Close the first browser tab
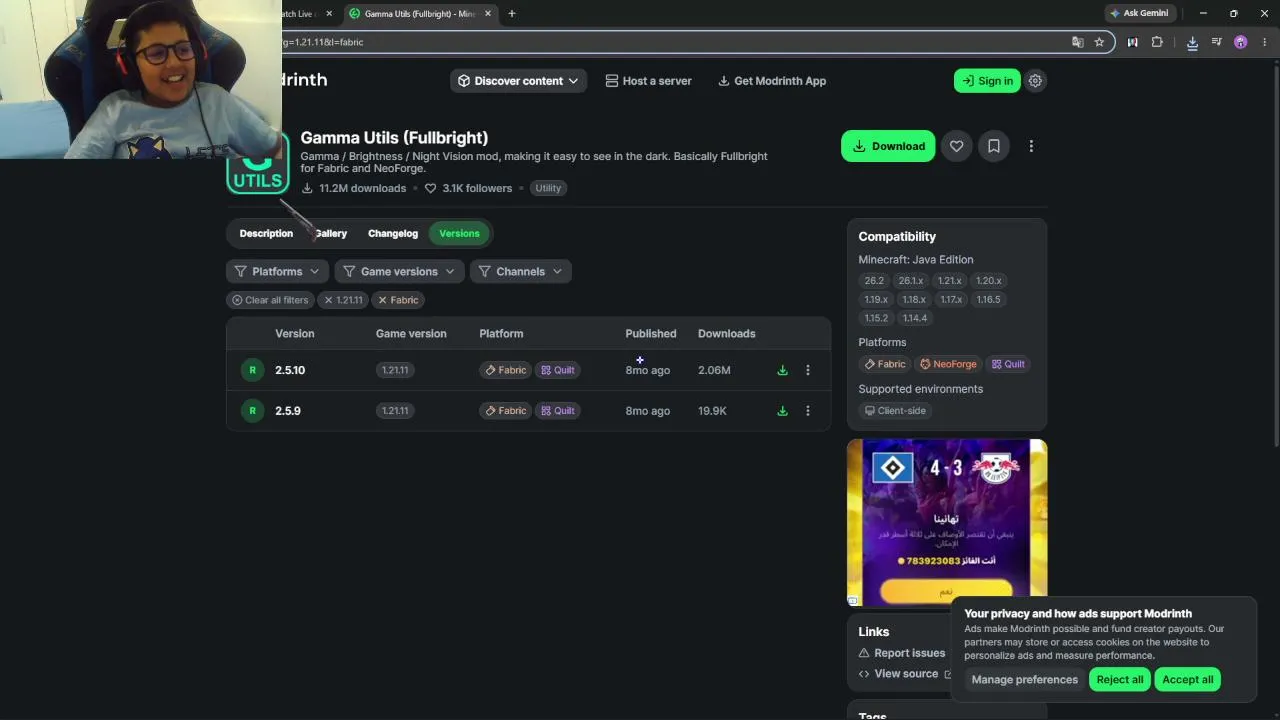This screenshot has height=720, width=1280. [329, 14]
